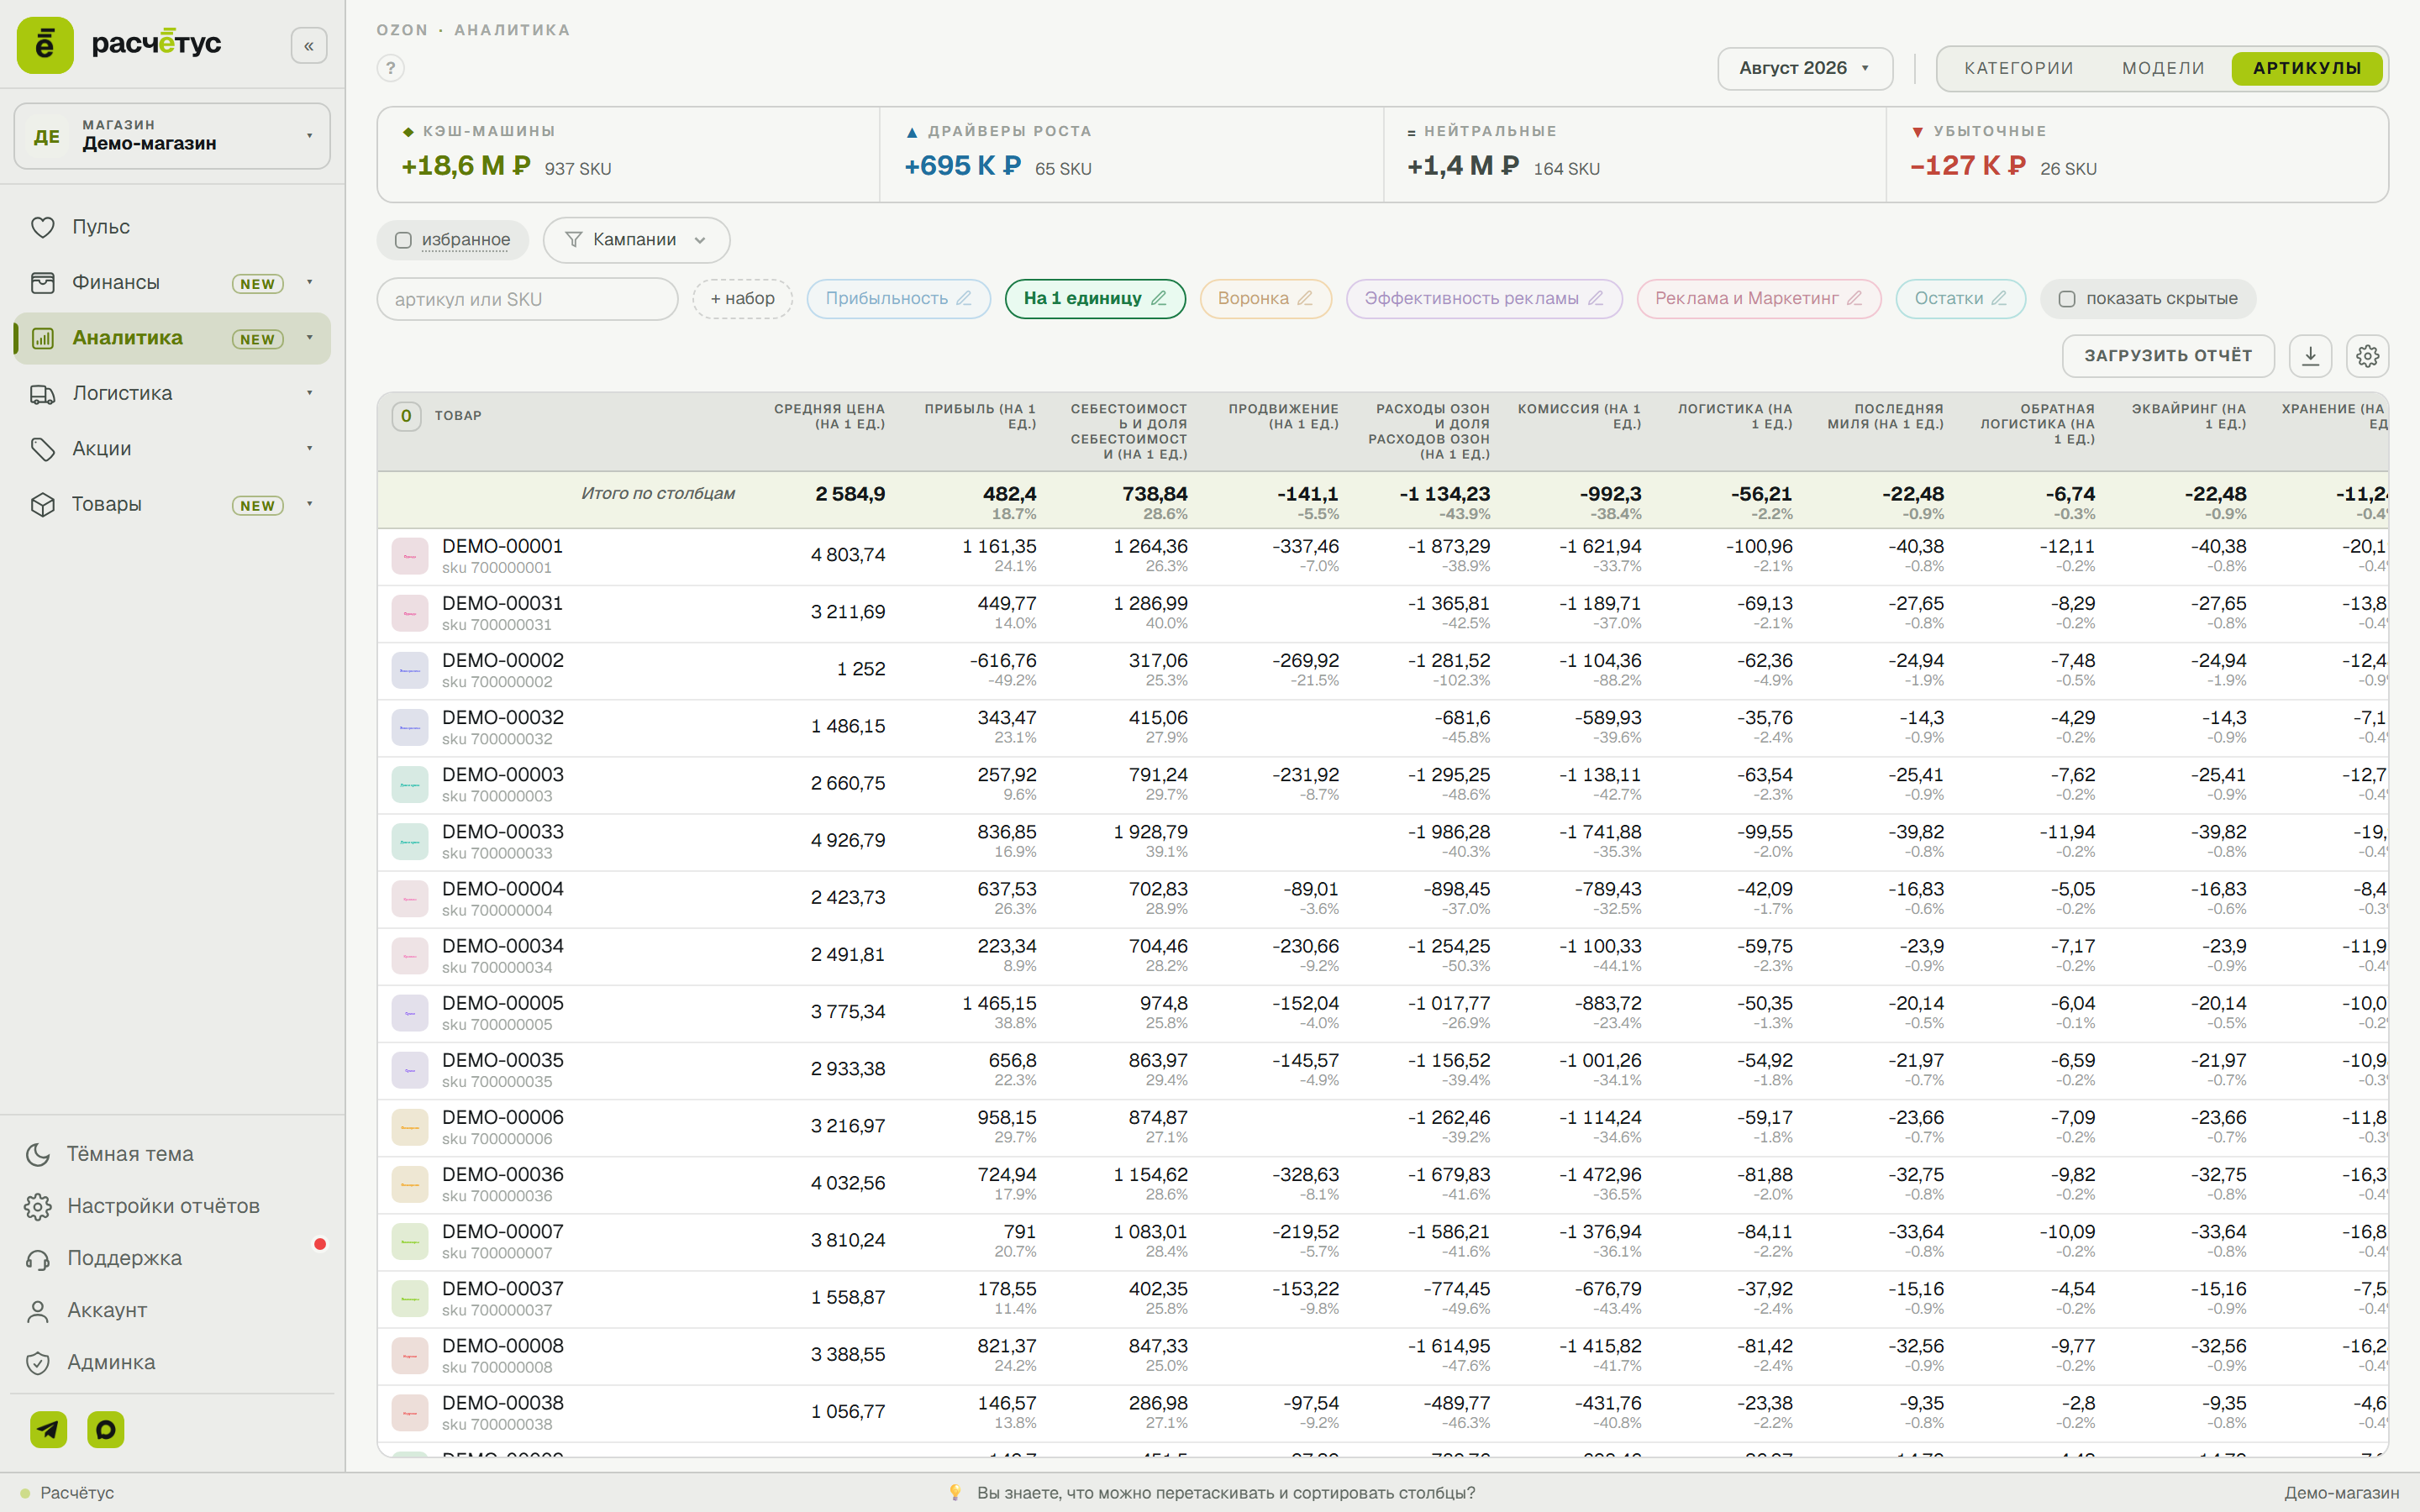Open the green chat bubble icon
2420x1512 pixels.
pyautogui.click(x=106, y=1430)
